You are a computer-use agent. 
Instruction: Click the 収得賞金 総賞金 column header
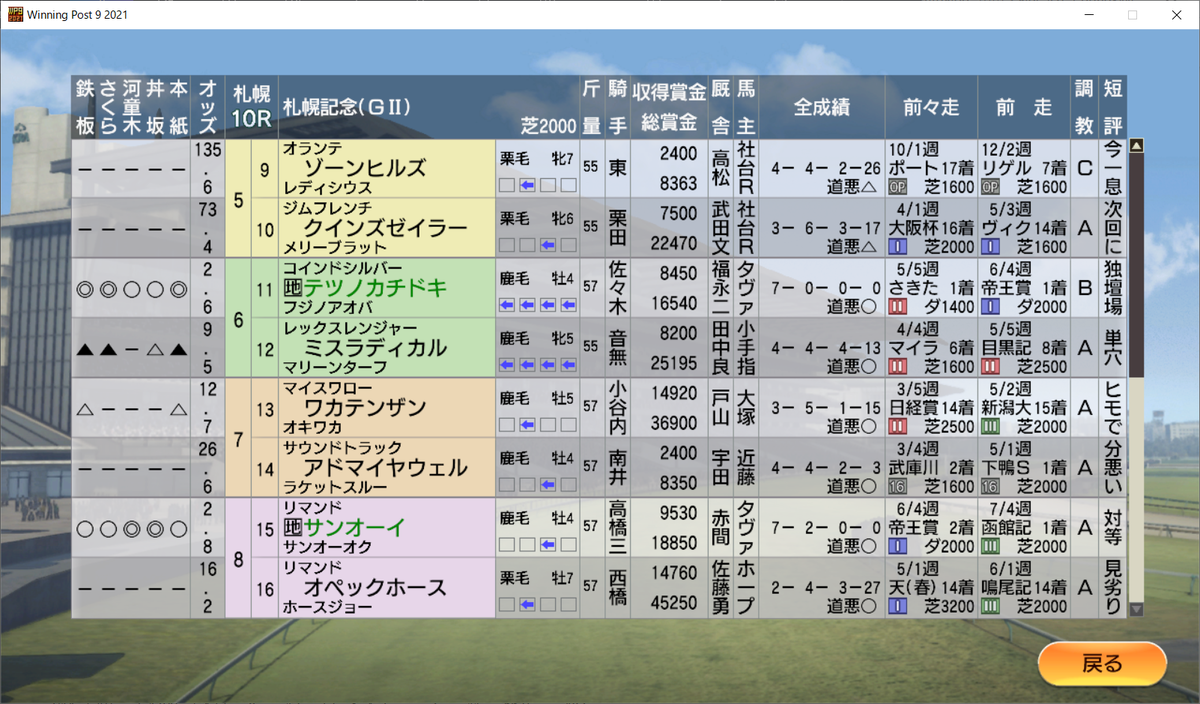[x=668, y=106]
